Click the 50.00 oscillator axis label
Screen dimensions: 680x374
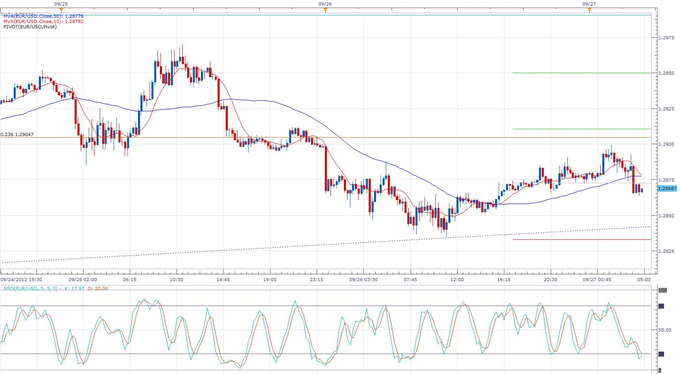point(665,330)
